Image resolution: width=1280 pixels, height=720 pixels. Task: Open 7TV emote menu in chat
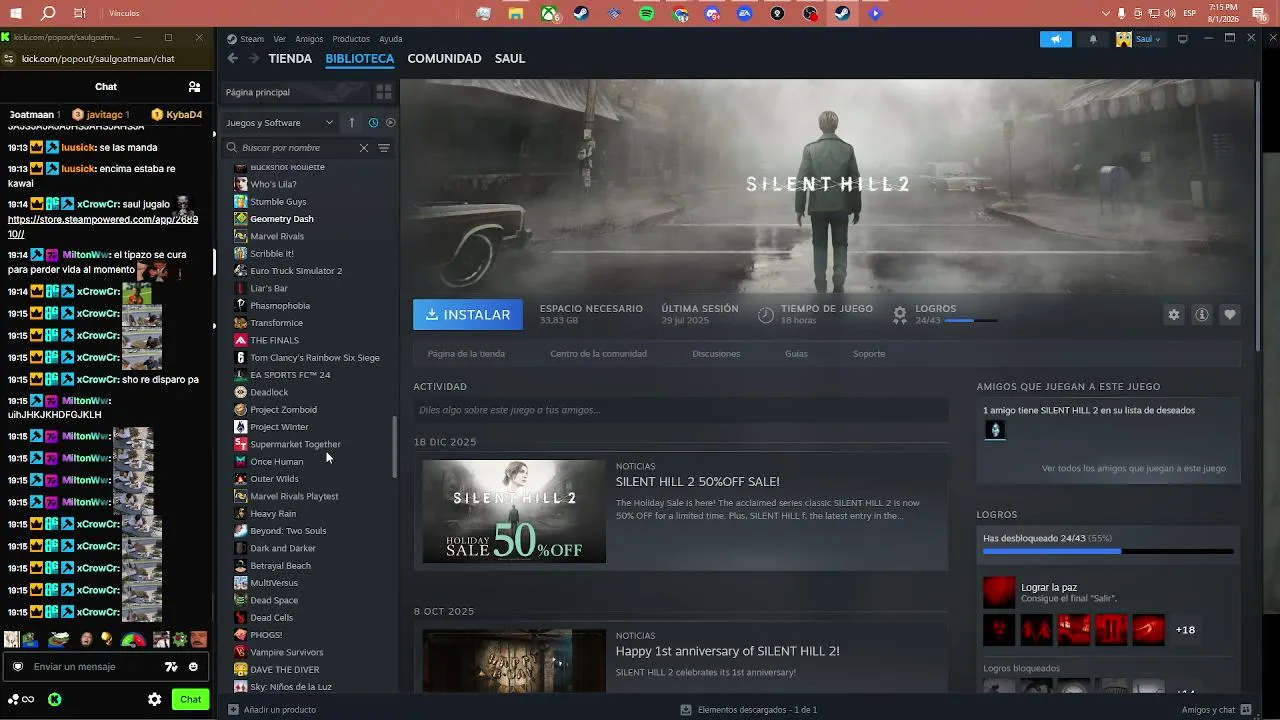171,667
